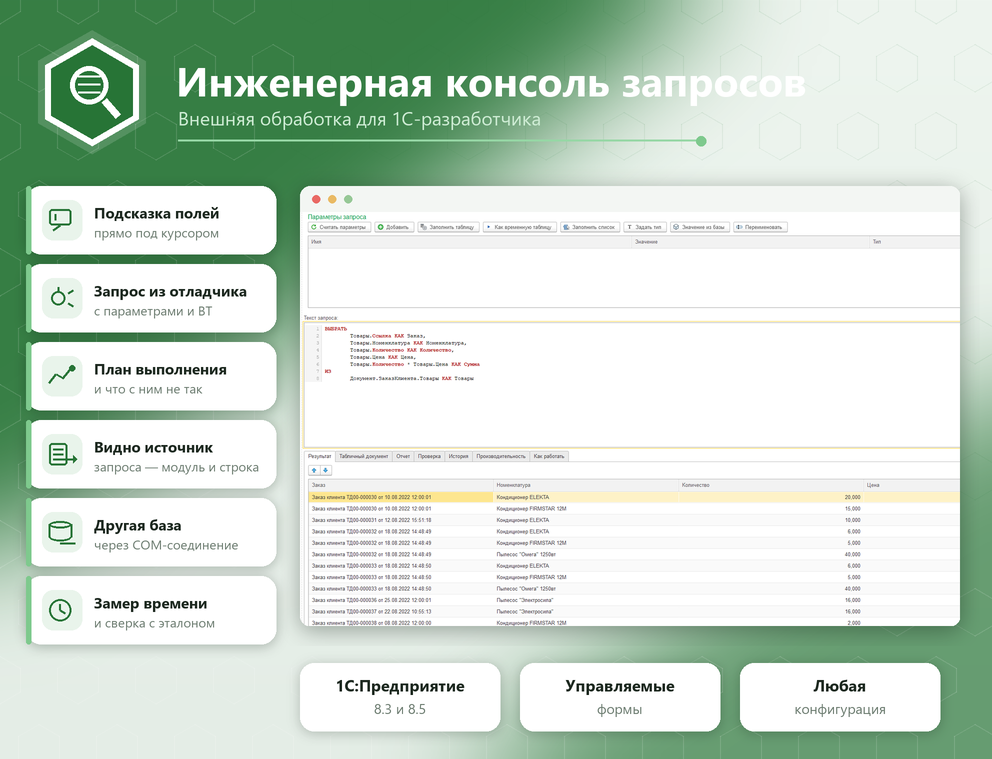Click the other database cylinder icon

[61, 532]
